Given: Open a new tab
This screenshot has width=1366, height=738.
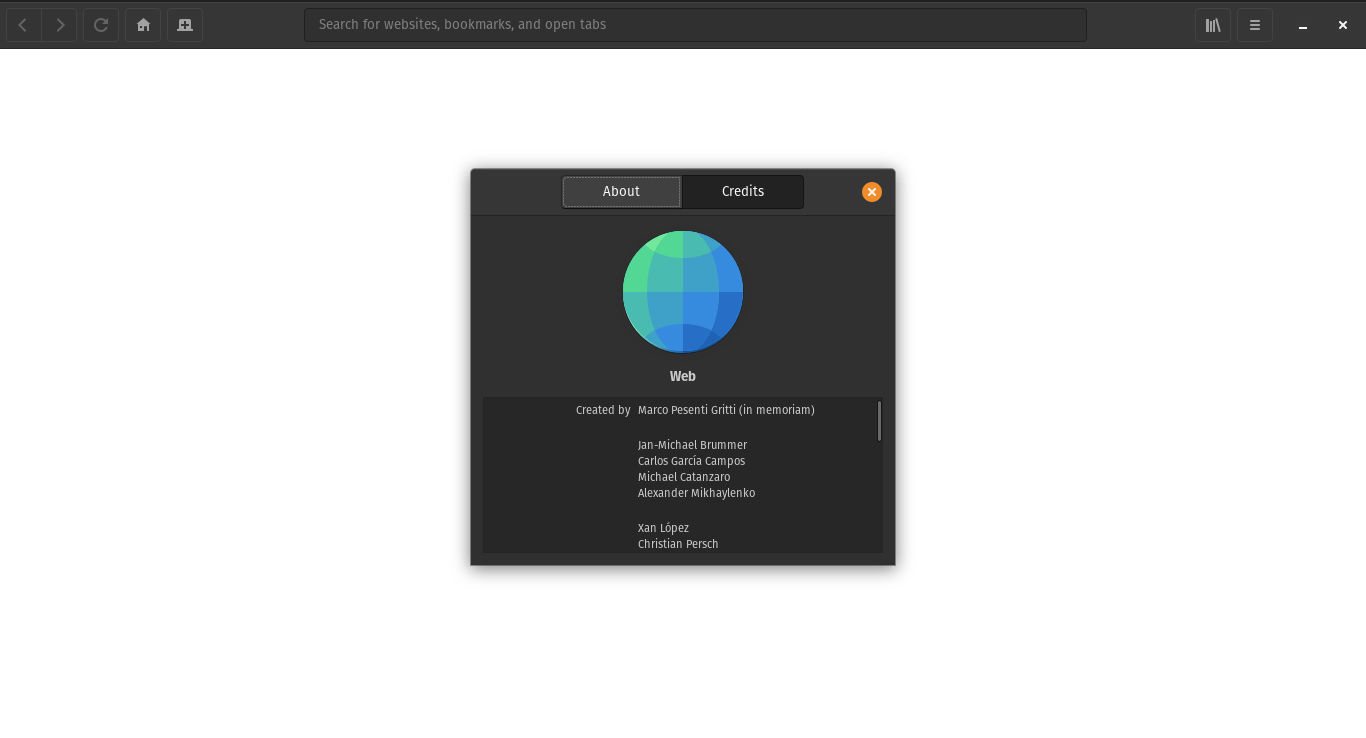Looking at the screenshot, I should tap(185, 25).
